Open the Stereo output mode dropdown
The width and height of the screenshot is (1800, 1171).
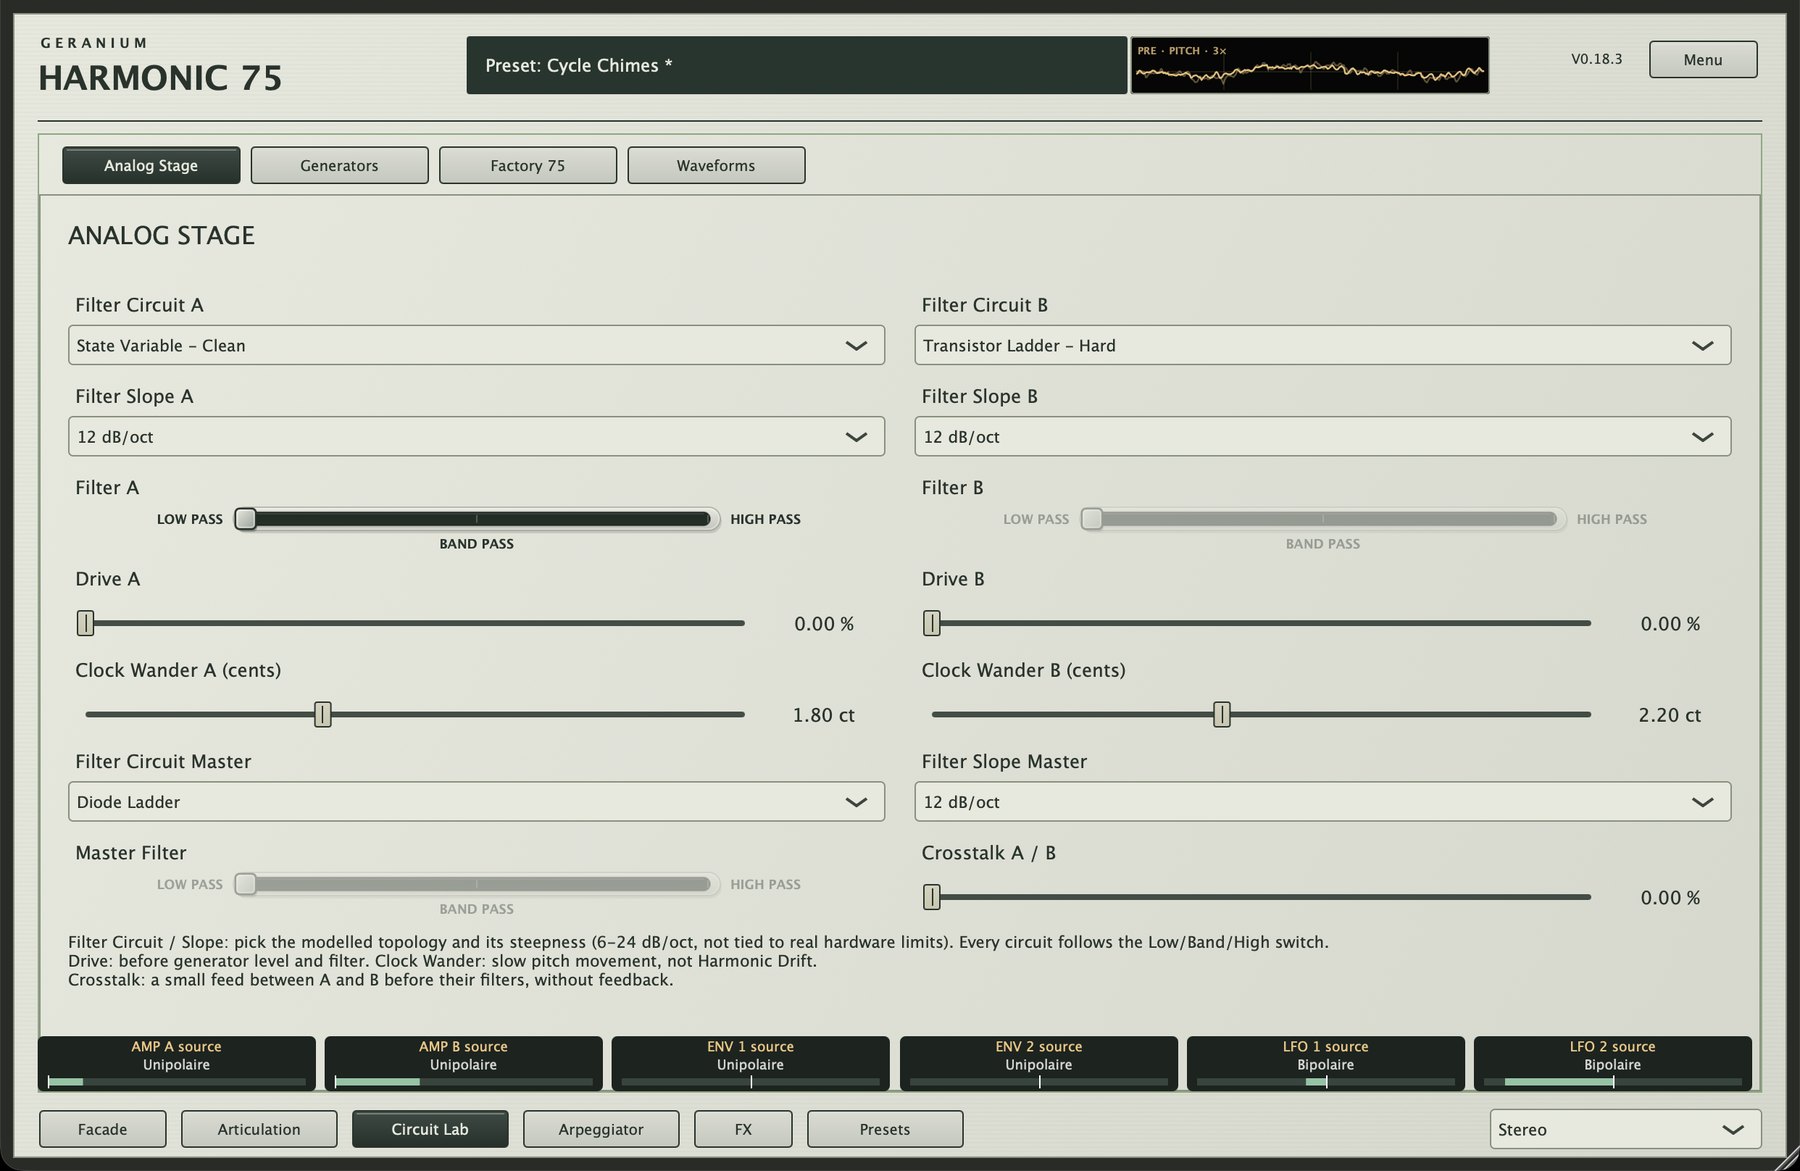click(1625, 1129)
